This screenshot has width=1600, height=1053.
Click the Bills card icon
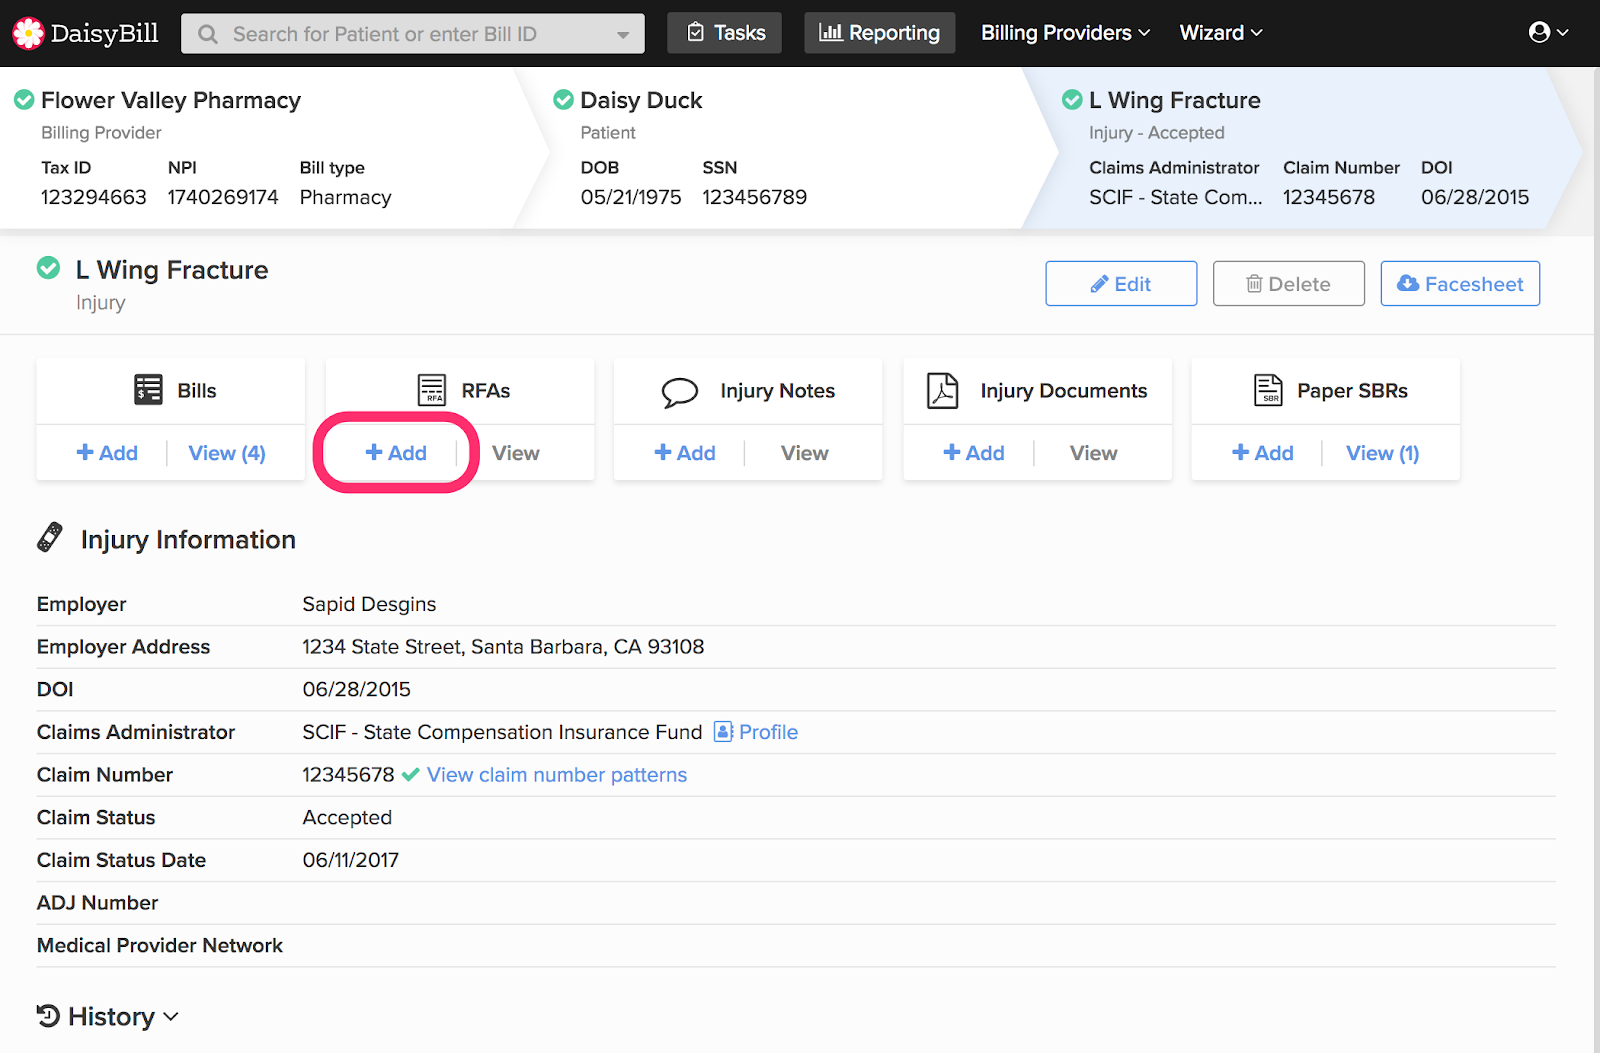point(148,389)
